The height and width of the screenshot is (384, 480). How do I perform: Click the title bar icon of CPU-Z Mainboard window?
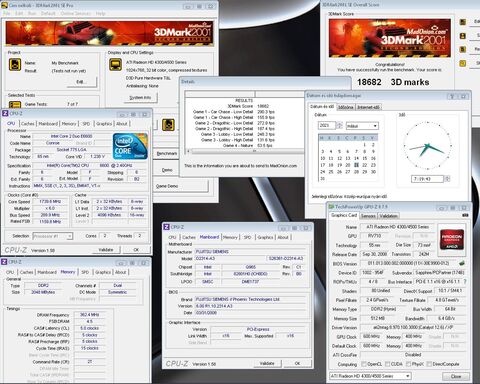[x=166, y=227]
